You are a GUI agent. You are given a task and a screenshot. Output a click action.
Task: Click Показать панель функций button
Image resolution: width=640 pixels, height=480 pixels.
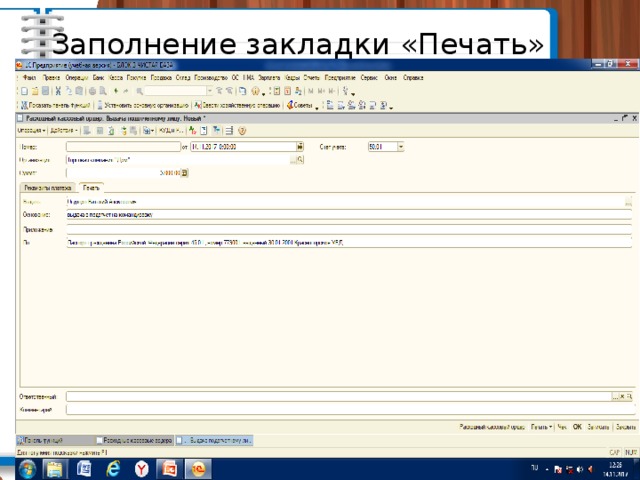[x=56, y=105]
